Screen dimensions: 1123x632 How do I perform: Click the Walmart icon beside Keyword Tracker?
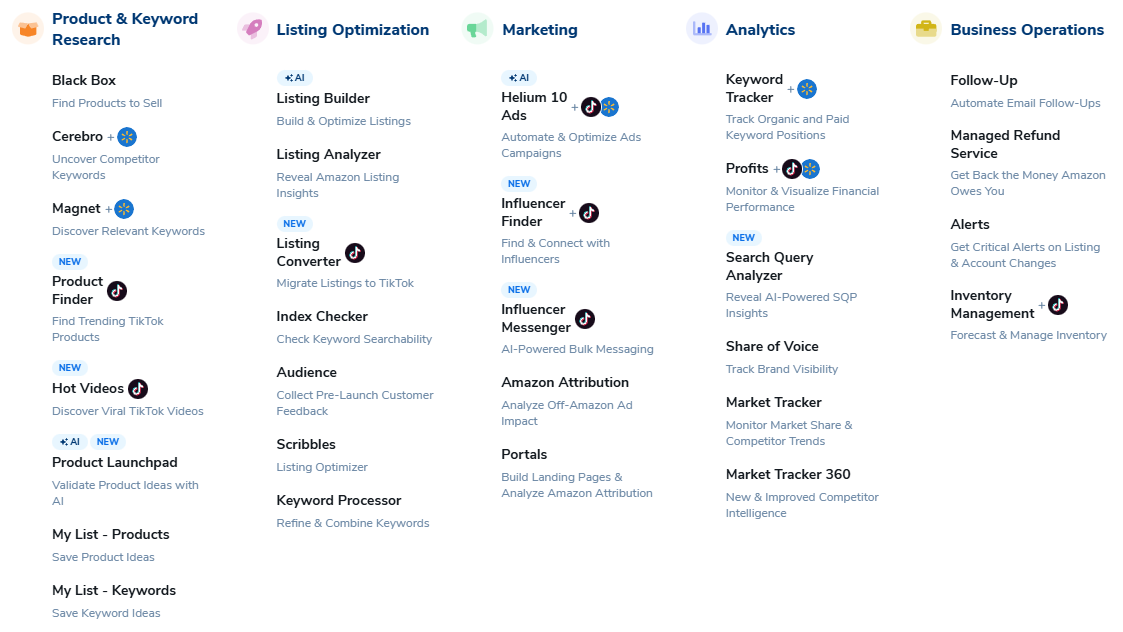point(807,89)
